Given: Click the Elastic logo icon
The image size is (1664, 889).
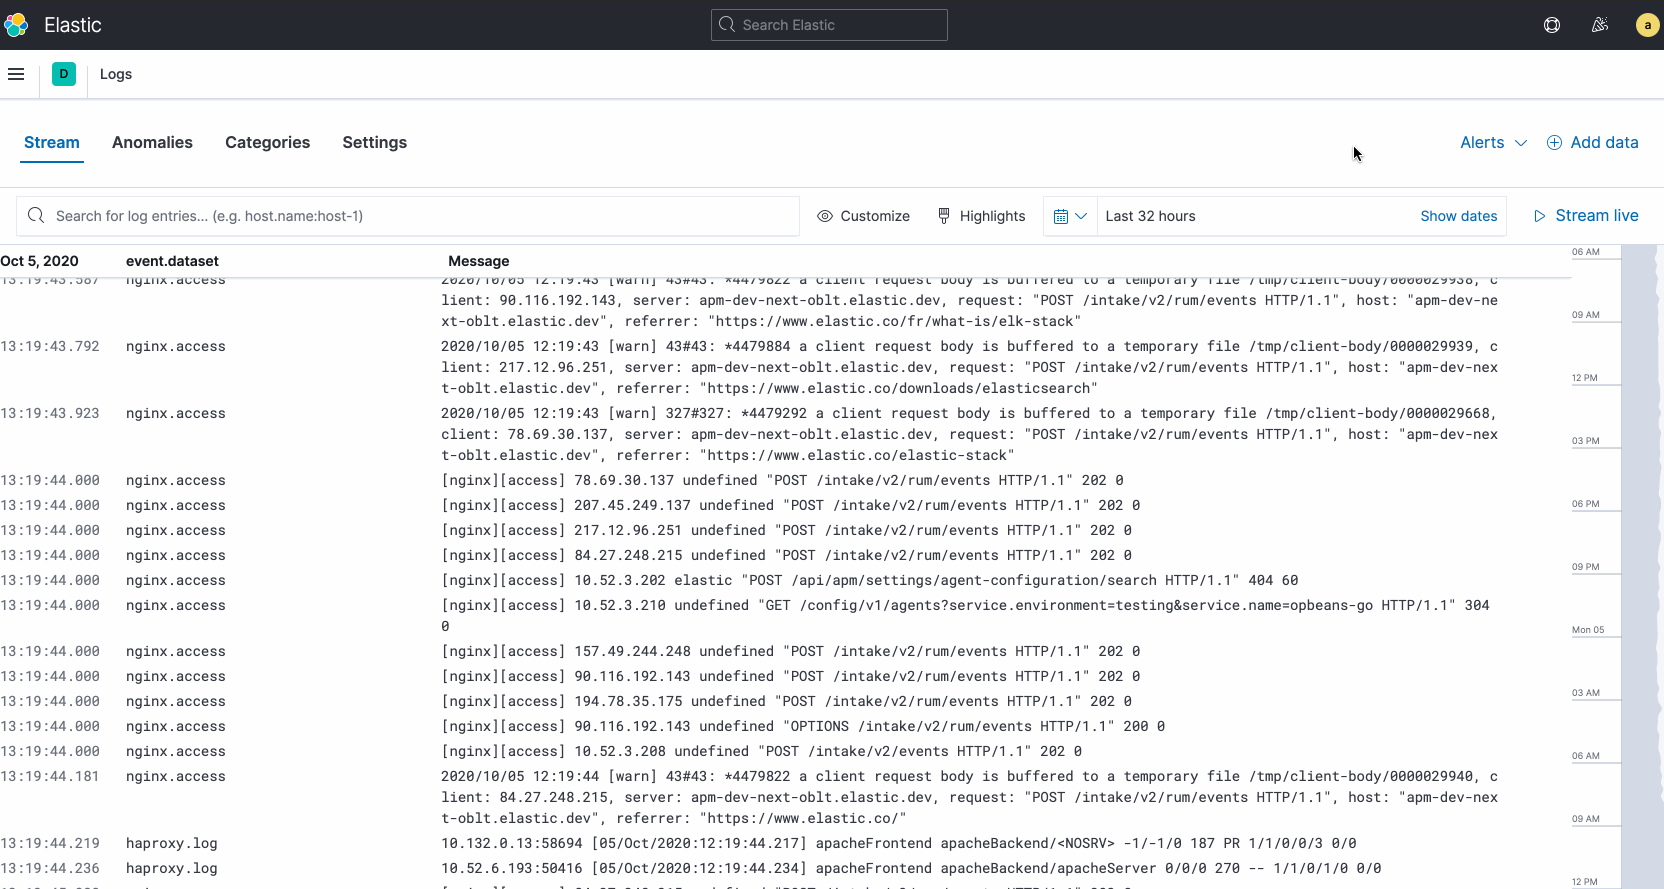Looking at the screenshot, I should 16,25.
